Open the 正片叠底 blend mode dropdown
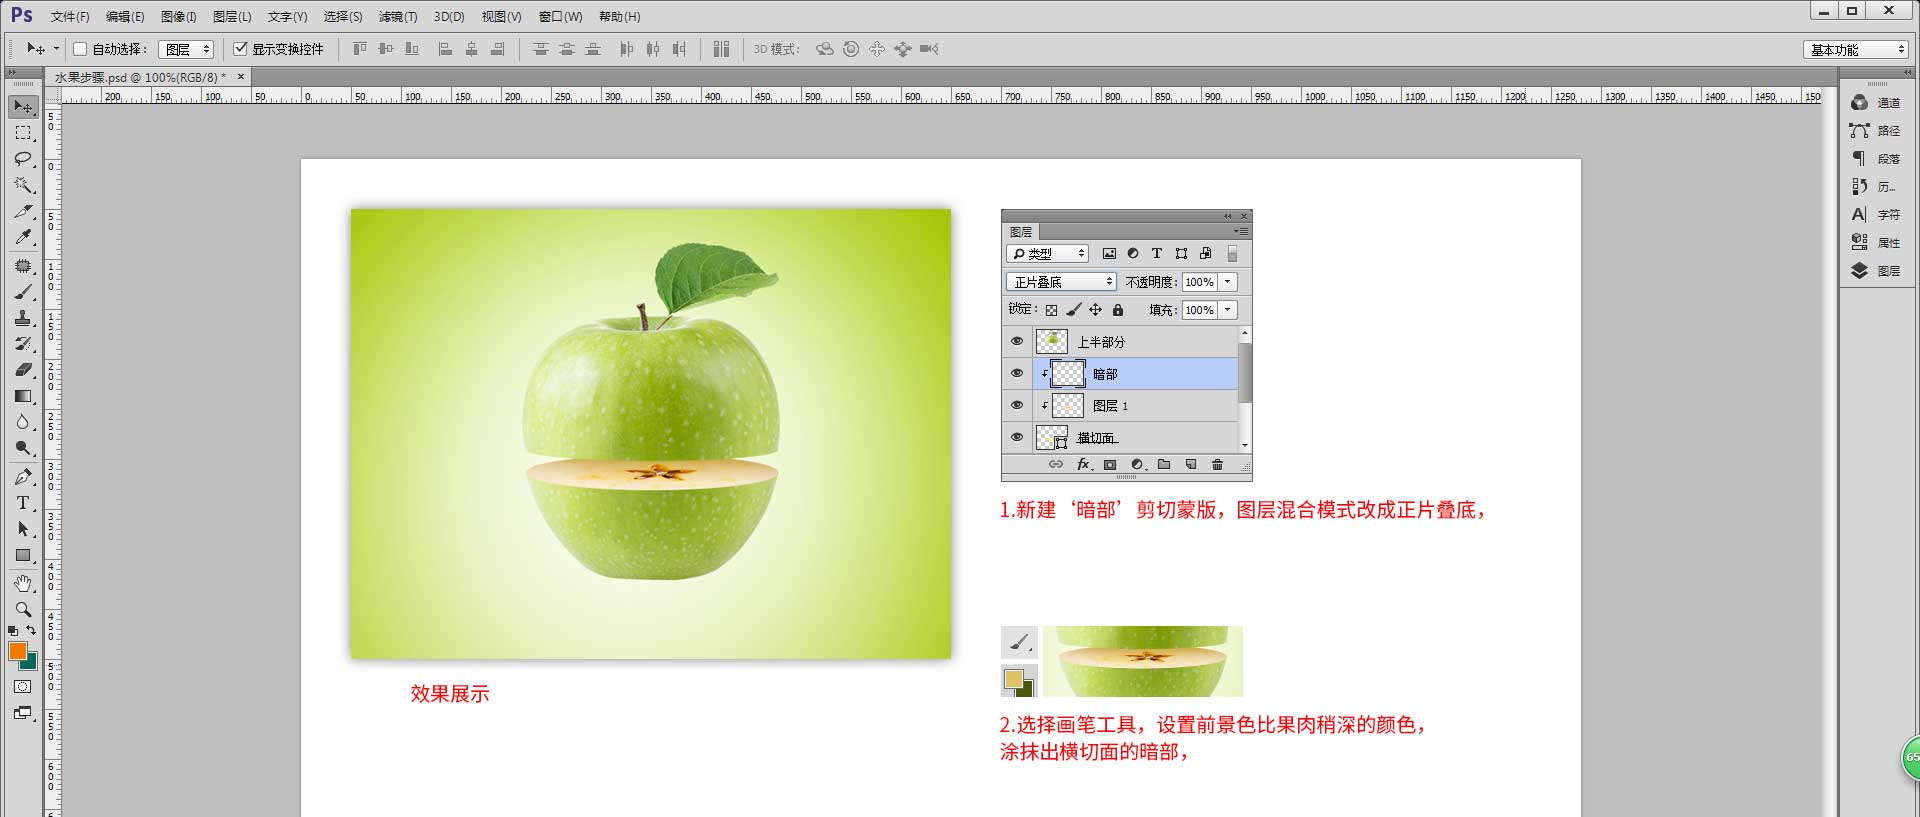This screenshot has width=1920, height=817. point(1061,282)
